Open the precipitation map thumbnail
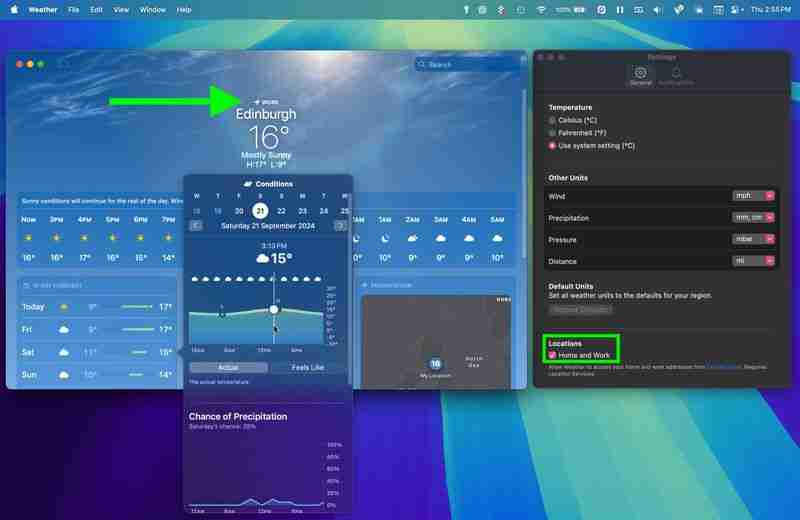 coord(437,342)
